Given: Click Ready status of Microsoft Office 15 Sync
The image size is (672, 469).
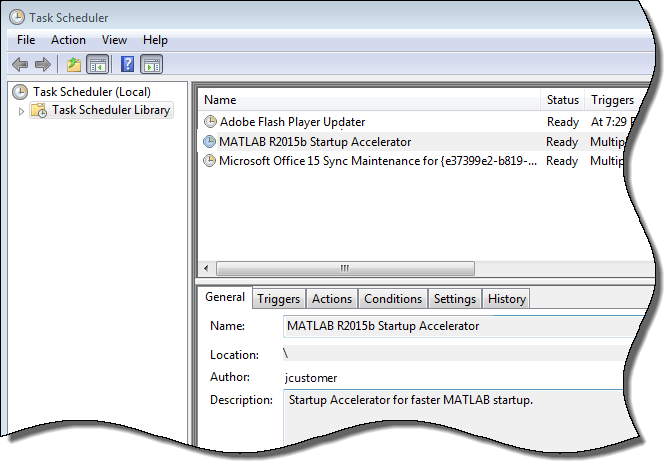Looking at the screenshot, I should [x=562, y=161].
